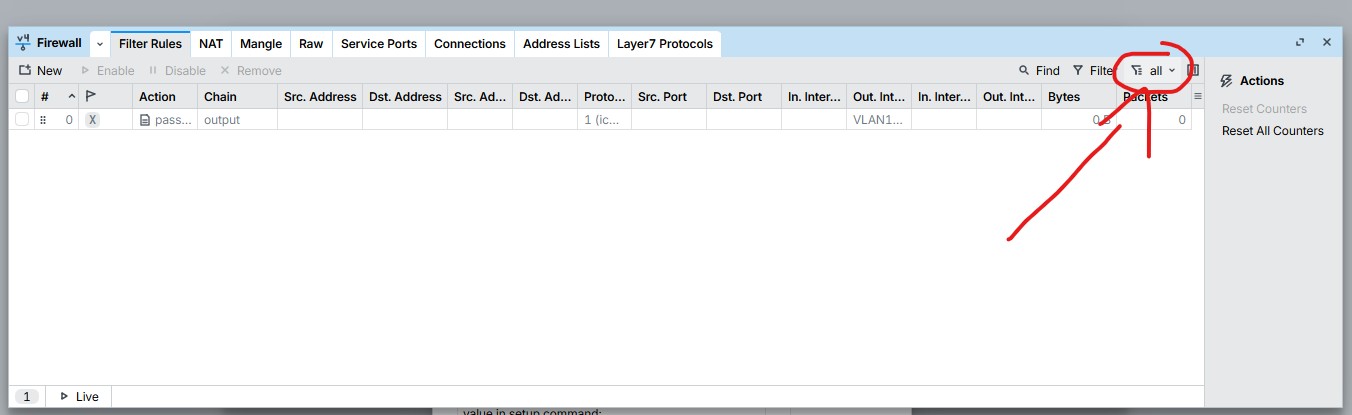Click the Remove toolbar button
The height and width of the screenshot is (415, 1352).
251,71
